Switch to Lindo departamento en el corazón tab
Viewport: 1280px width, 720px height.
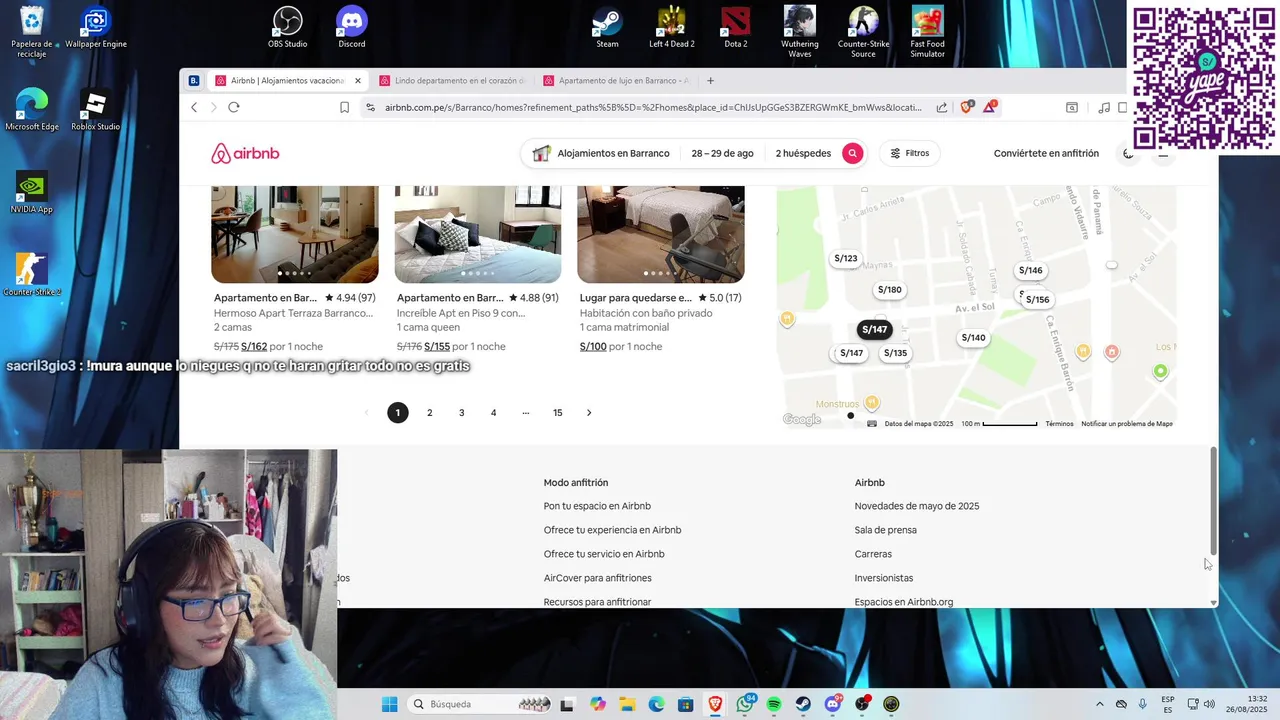[451, 81]
